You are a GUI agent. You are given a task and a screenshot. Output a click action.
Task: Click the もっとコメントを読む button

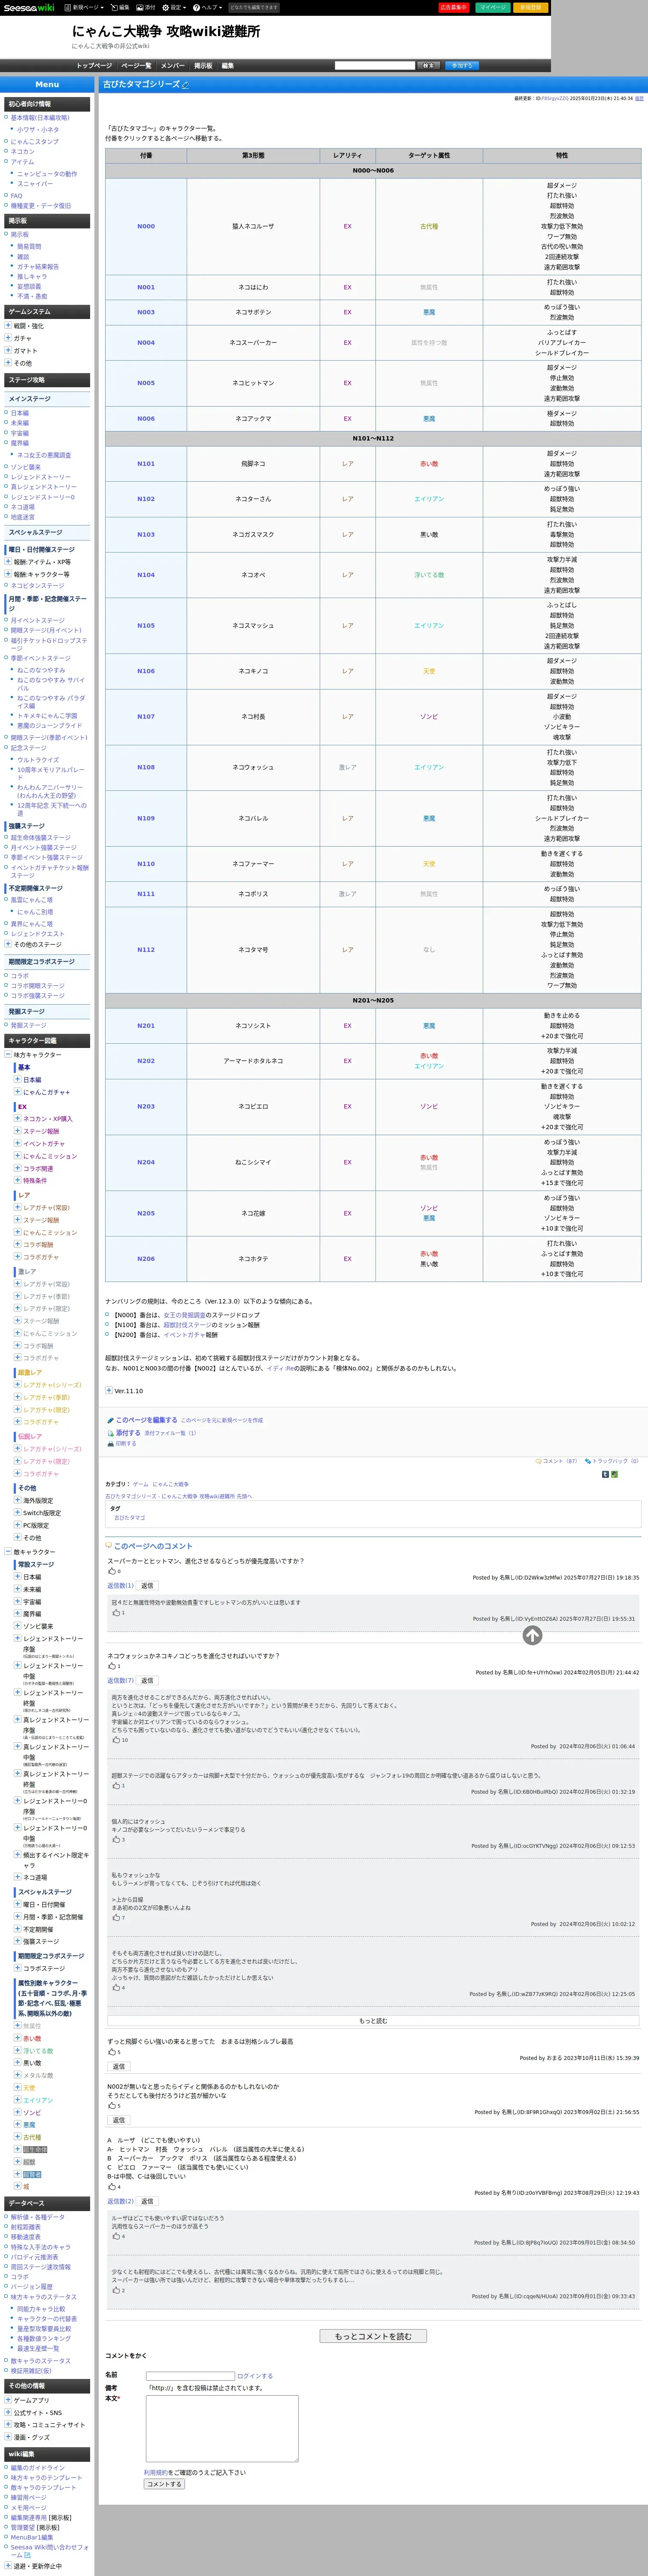[x=373, y=2337]
